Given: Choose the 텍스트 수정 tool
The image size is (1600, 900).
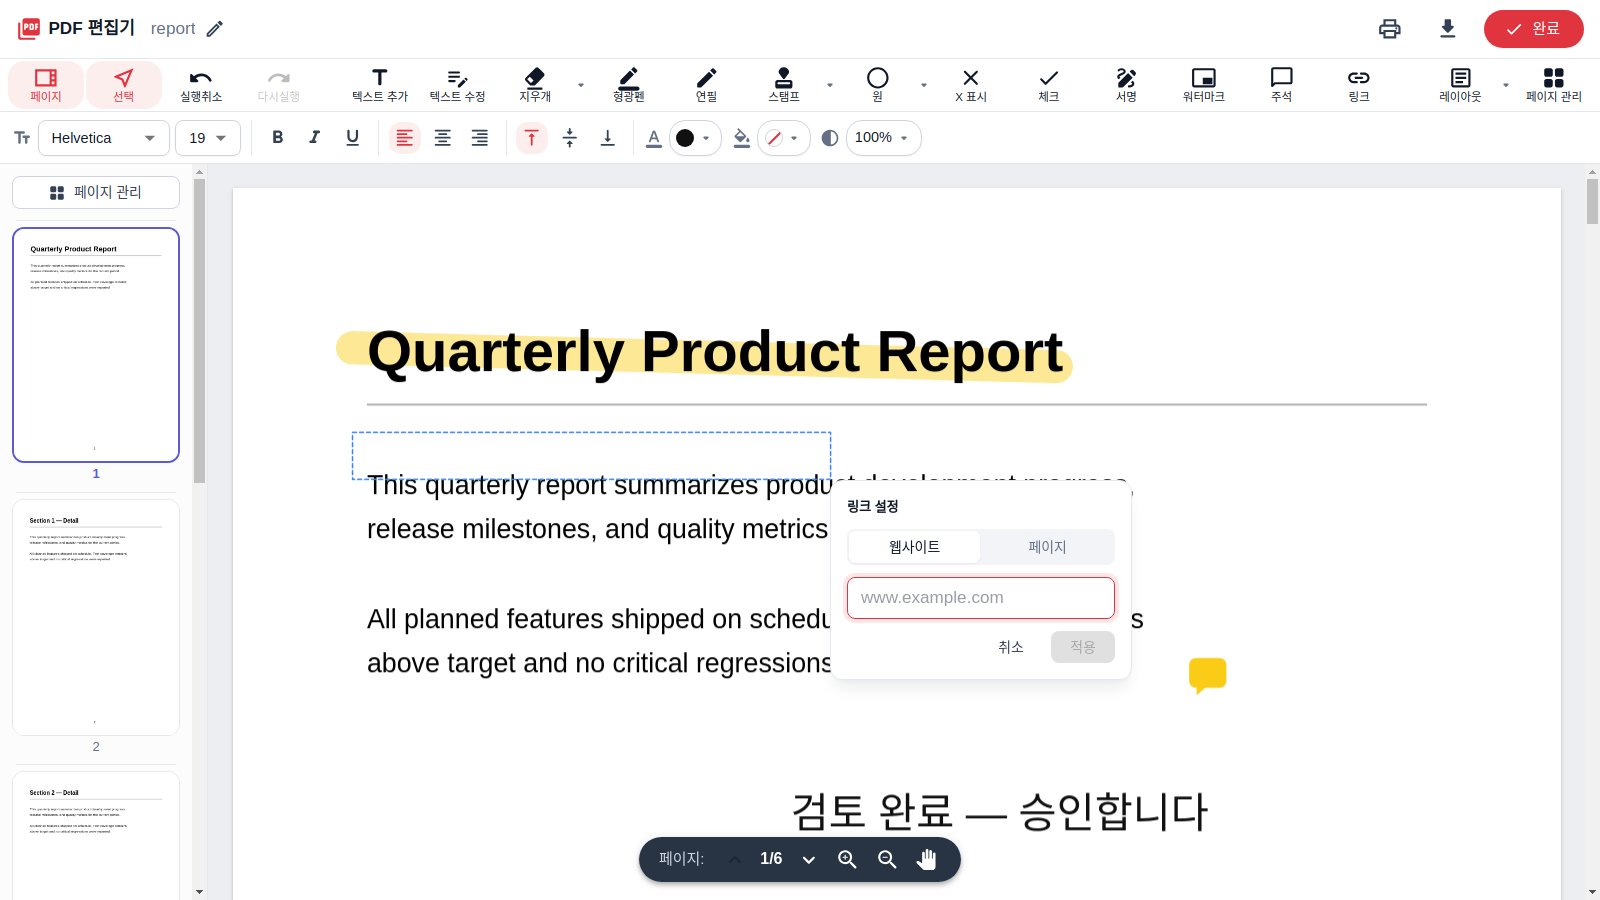Looking at the screenshot, I should (x=457, y=84).
